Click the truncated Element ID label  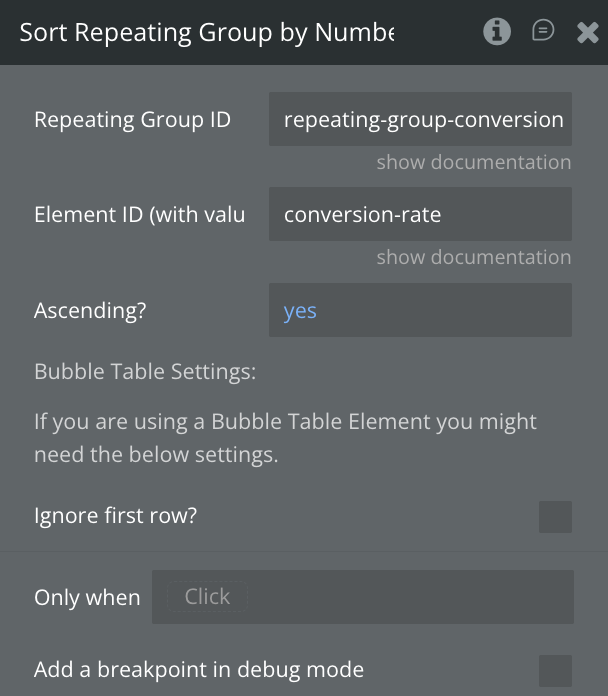(139, 215)
